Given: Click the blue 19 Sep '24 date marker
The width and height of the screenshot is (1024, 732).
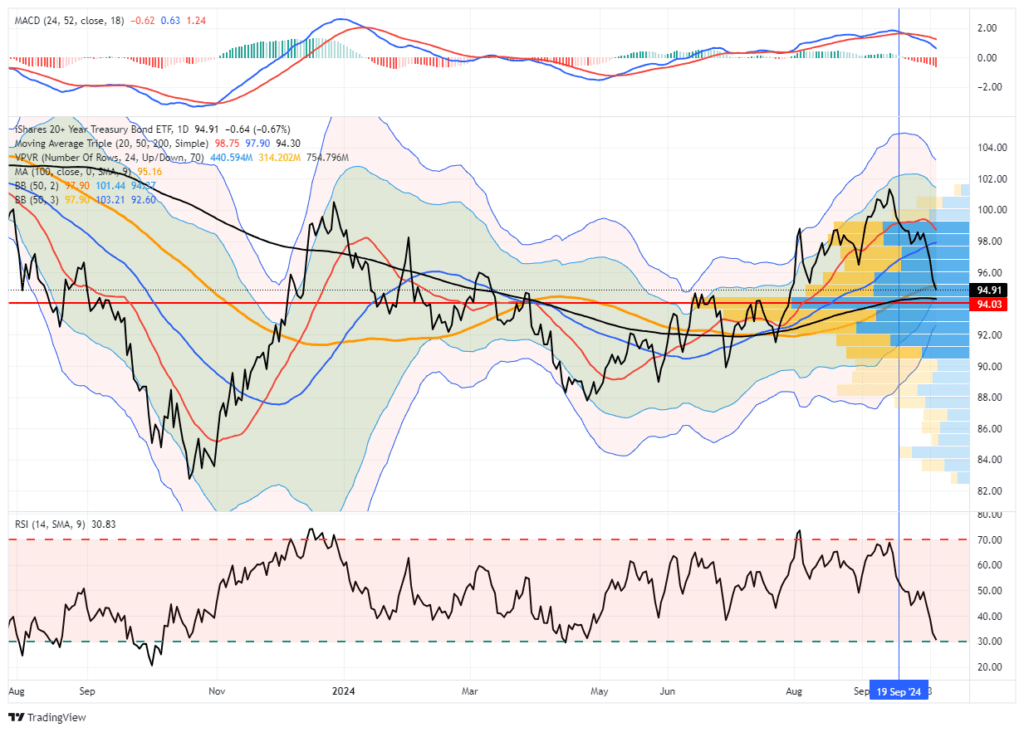Looking at the screenshot, I should coord(897,690).
